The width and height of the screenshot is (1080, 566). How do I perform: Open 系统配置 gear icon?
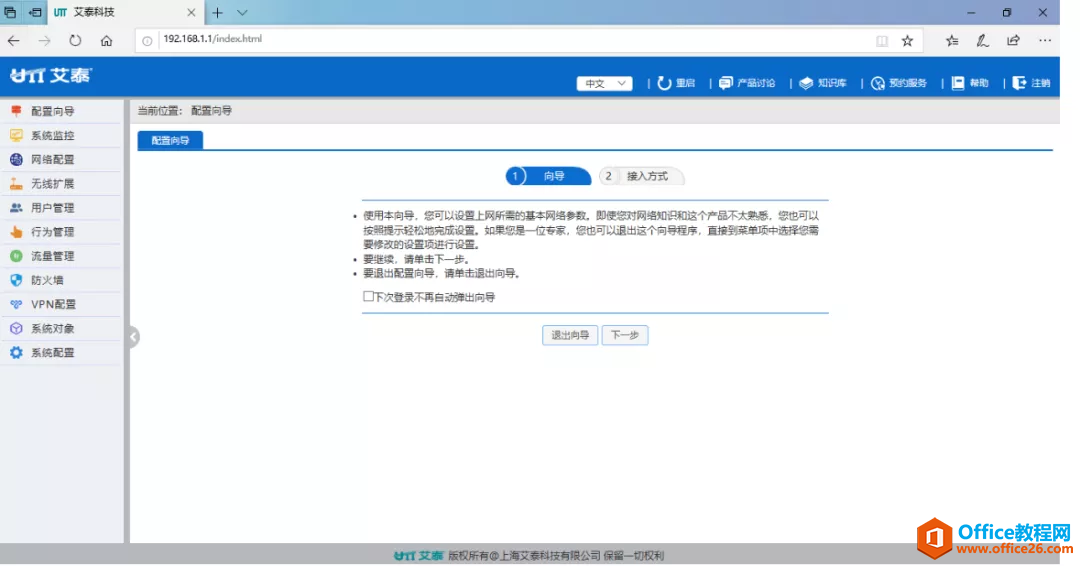(17, 353)
